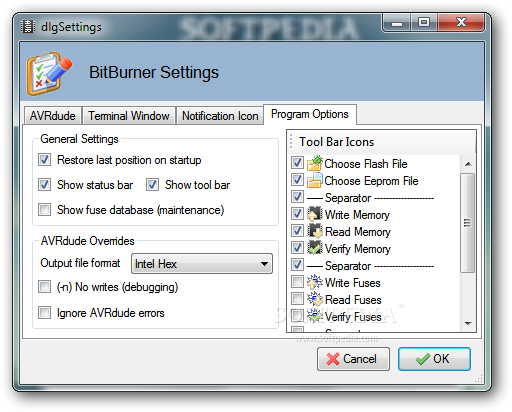512x412 pixels.
Task: Click the Tool Bar Icons scrollbar thumb
Action: pos(468,223)
